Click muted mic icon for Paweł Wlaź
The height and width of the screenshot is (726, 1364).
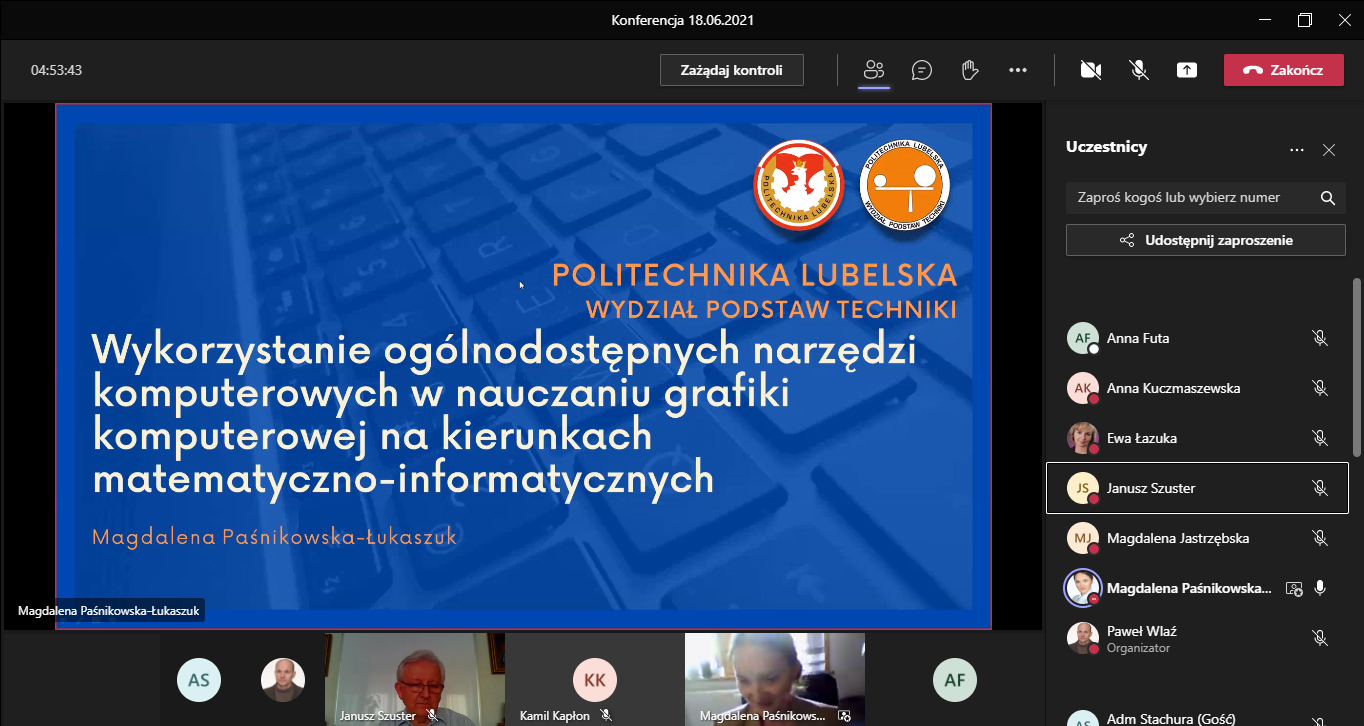pyautogui.click(x=1320, y=638)
